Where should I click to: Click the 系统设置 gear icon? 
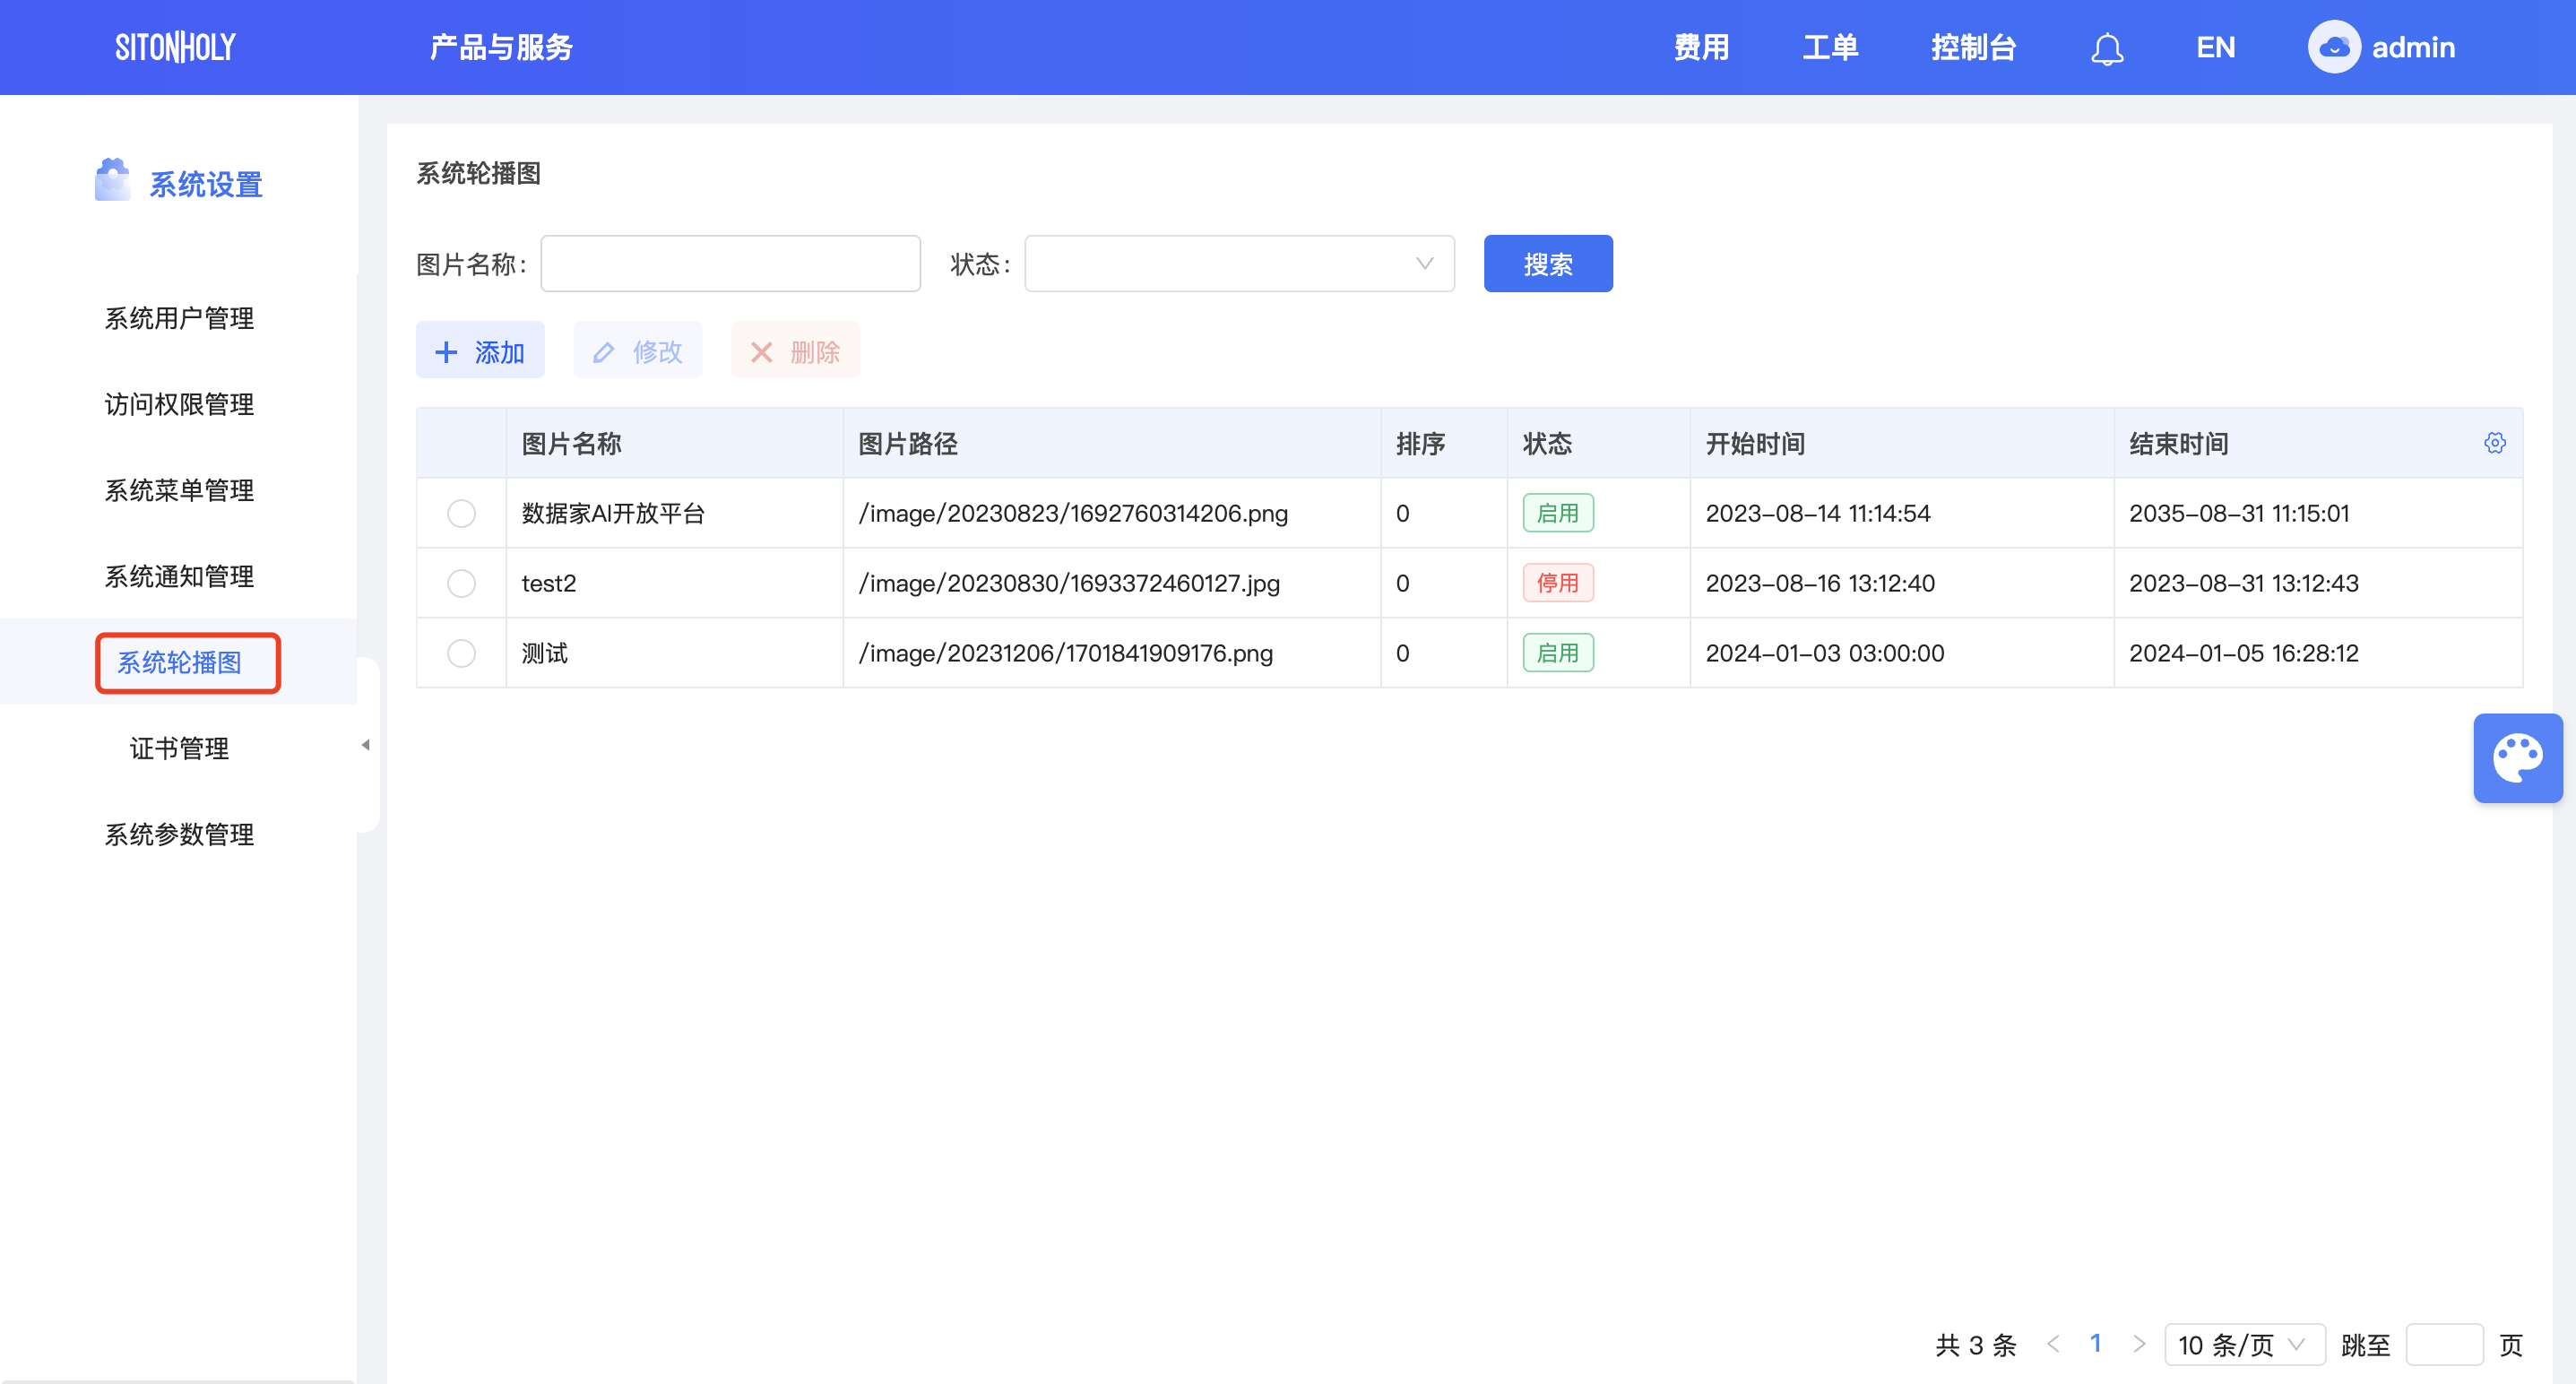pos(112,180)
